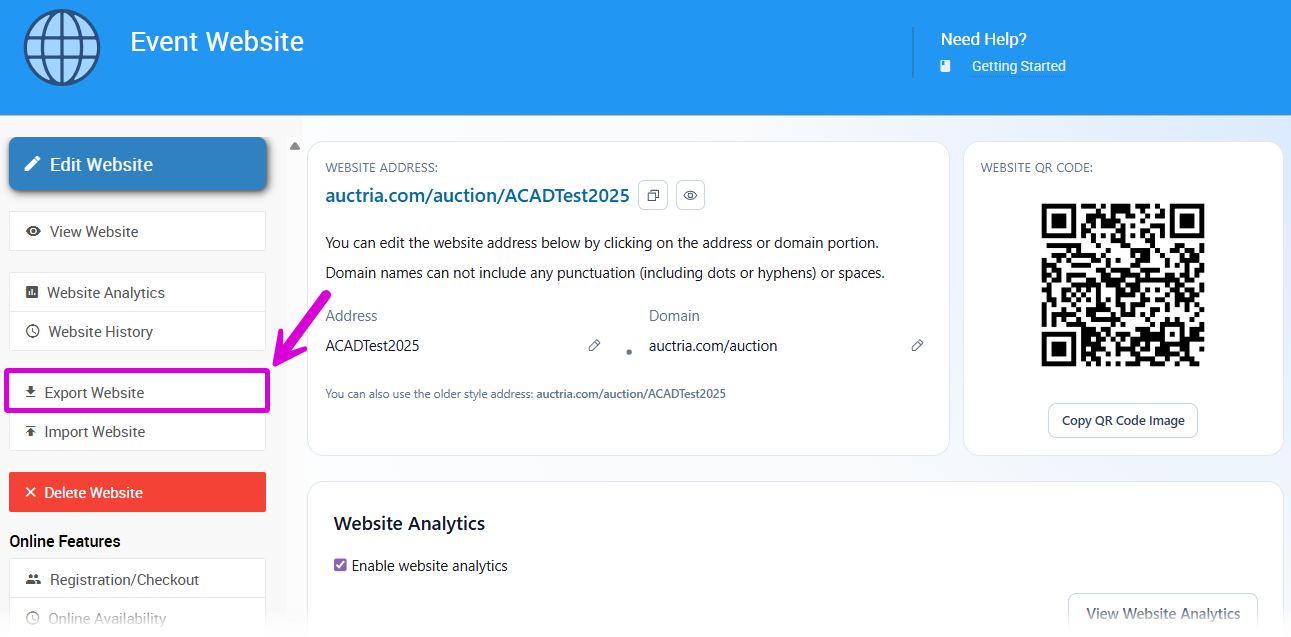Open the auctria.com/auction/ACADTest2025 address link

(x=477, y=196)
